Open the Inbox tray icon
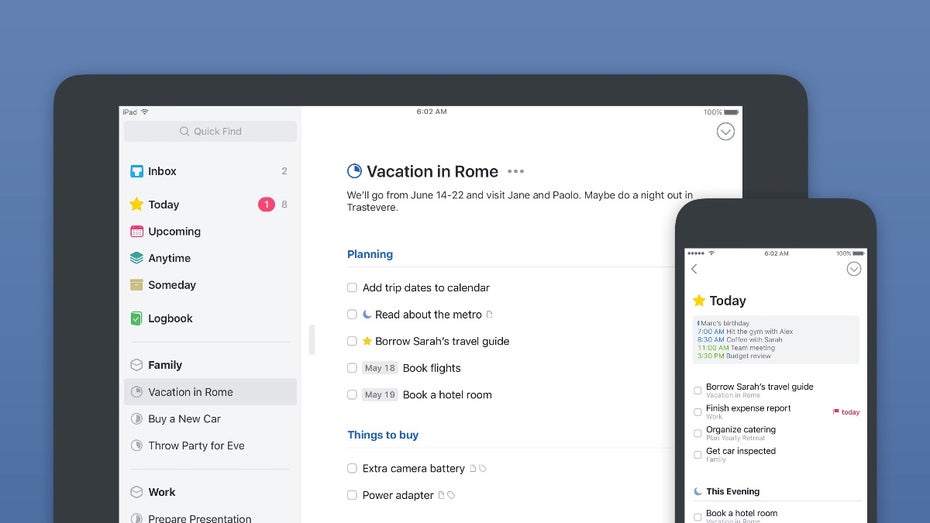Viewport: 930px width, 523px height. [x=136, y=171]
